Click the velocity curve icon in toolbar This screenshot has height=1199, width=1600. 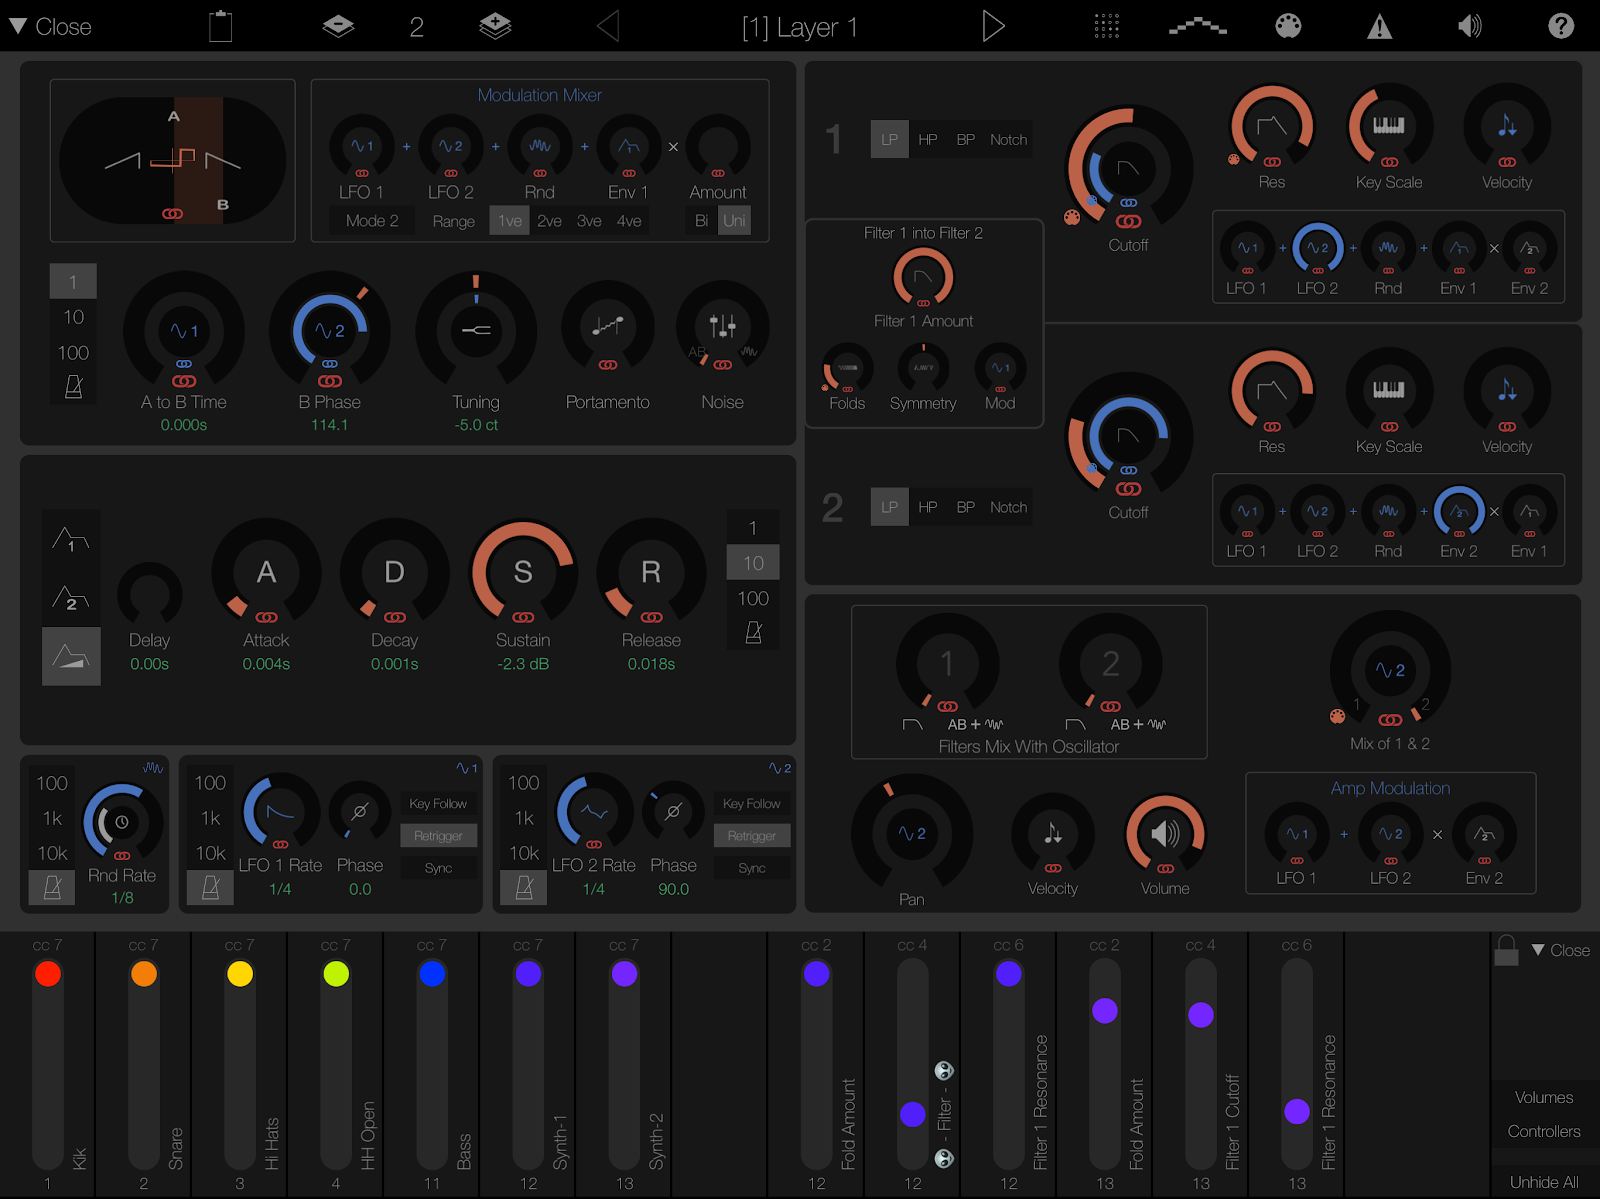[1197, 27]
